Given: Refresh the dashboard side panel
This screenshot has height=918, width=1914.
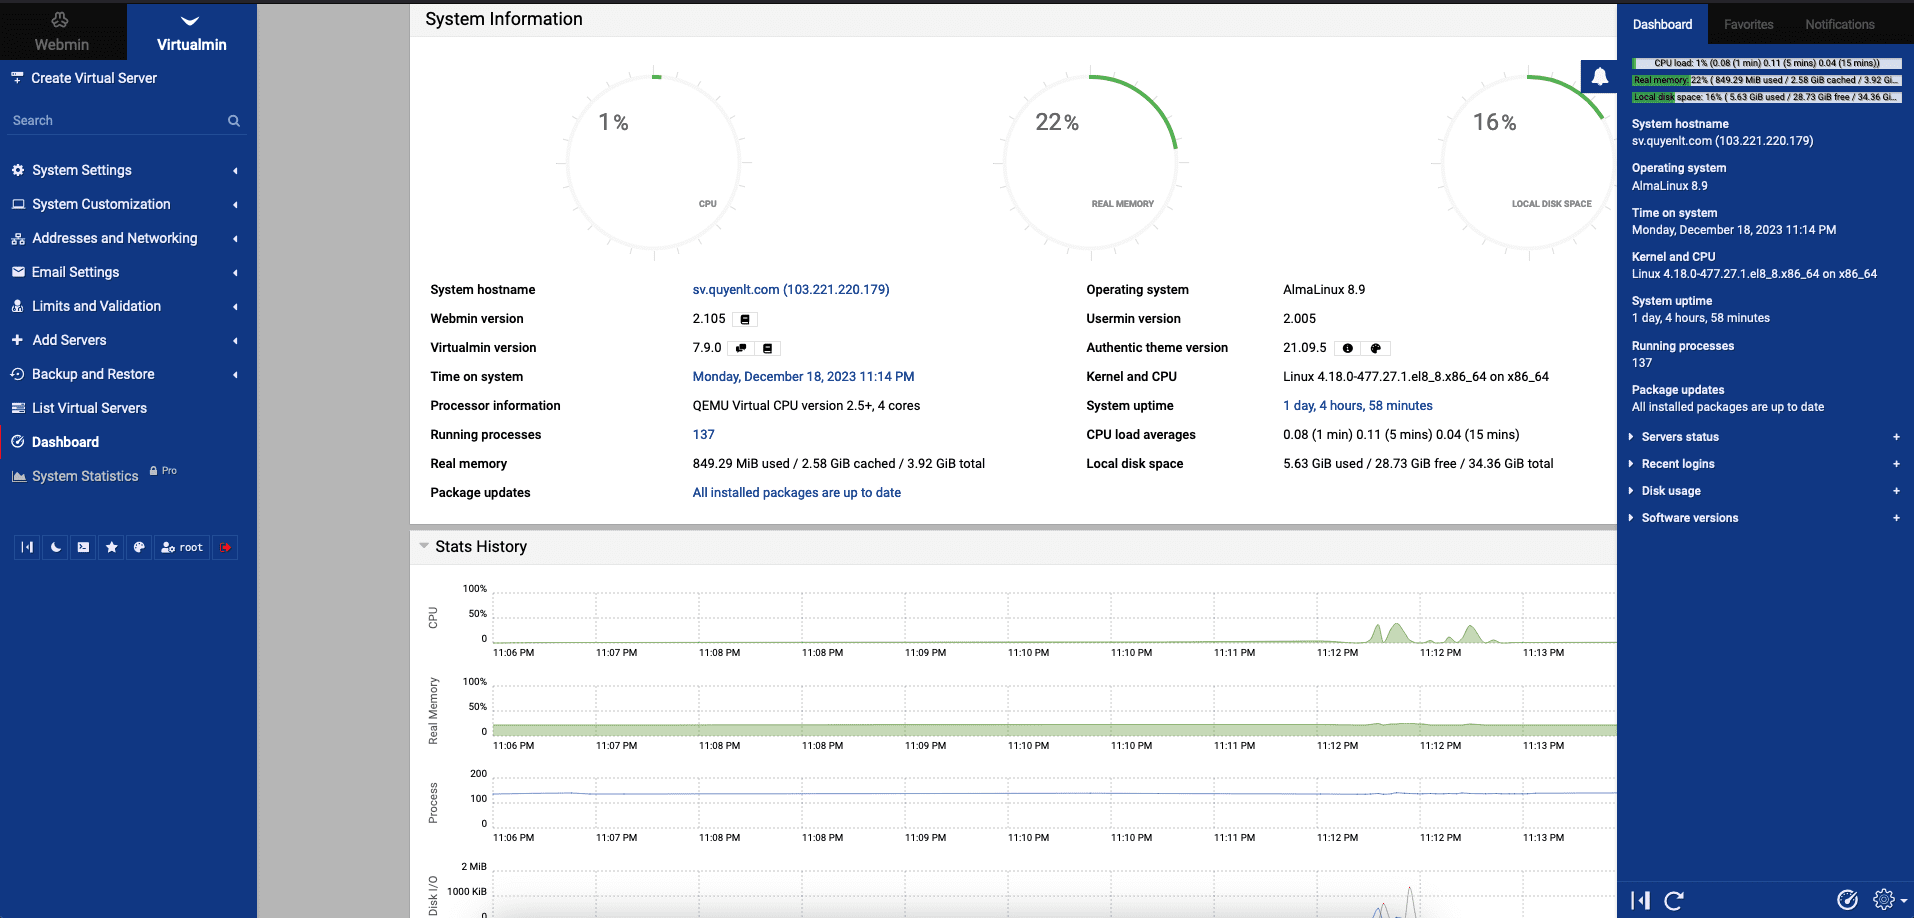Looking at the screenshot, I should (x=1674, y=900).
